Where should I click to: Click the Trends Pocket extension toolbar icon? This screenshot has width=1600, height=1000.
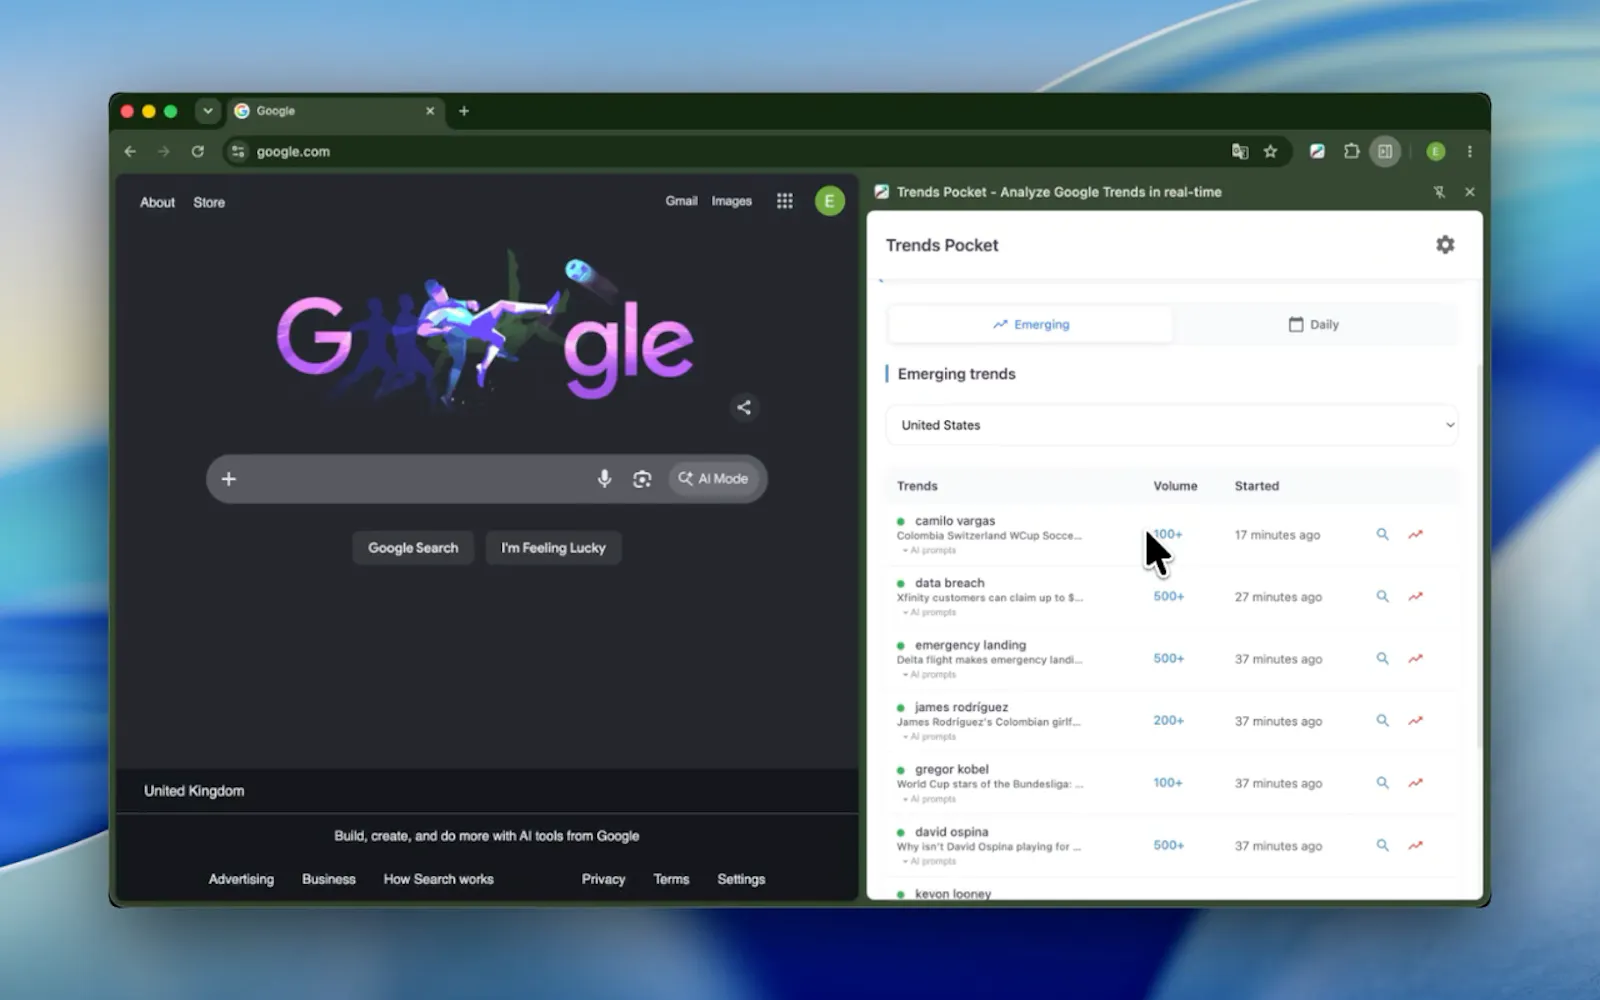pyautogui.click(x=1317, y=152)
